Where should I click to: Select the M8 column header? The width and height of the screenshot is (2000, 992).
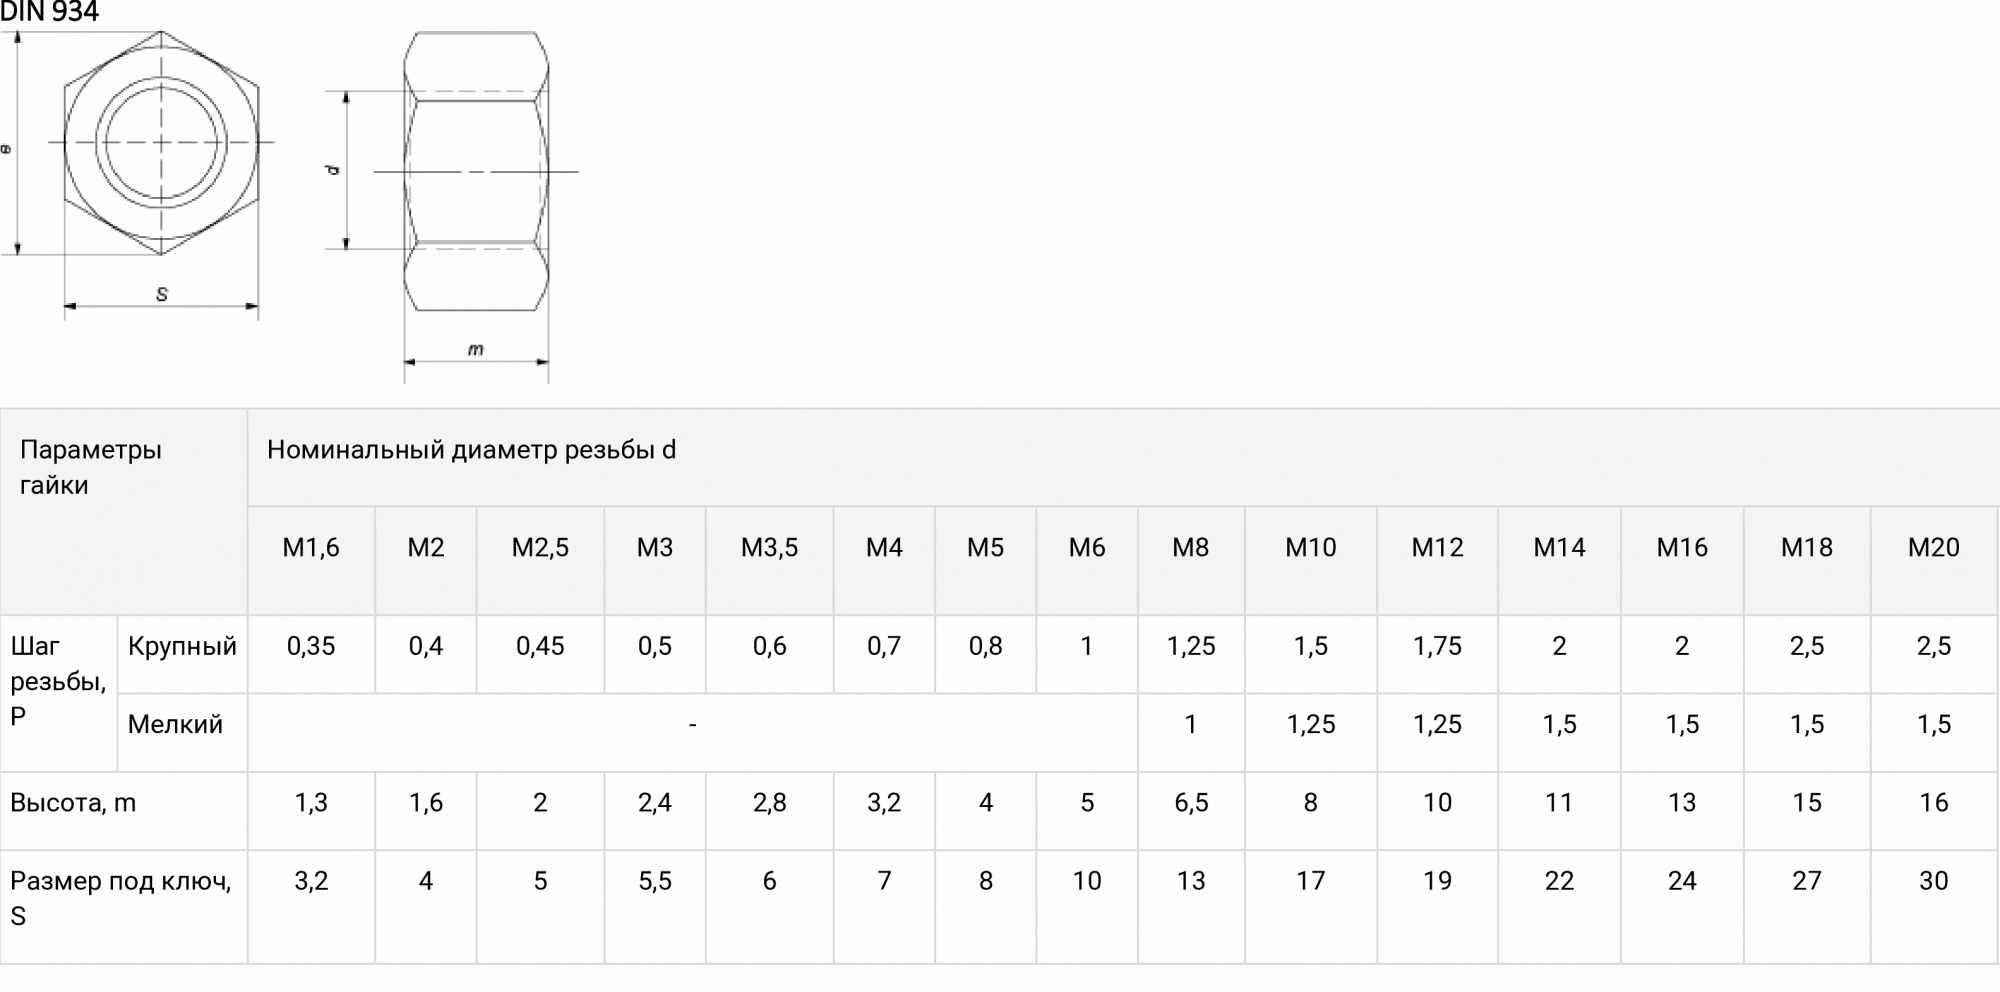(x=1190, y=548)
